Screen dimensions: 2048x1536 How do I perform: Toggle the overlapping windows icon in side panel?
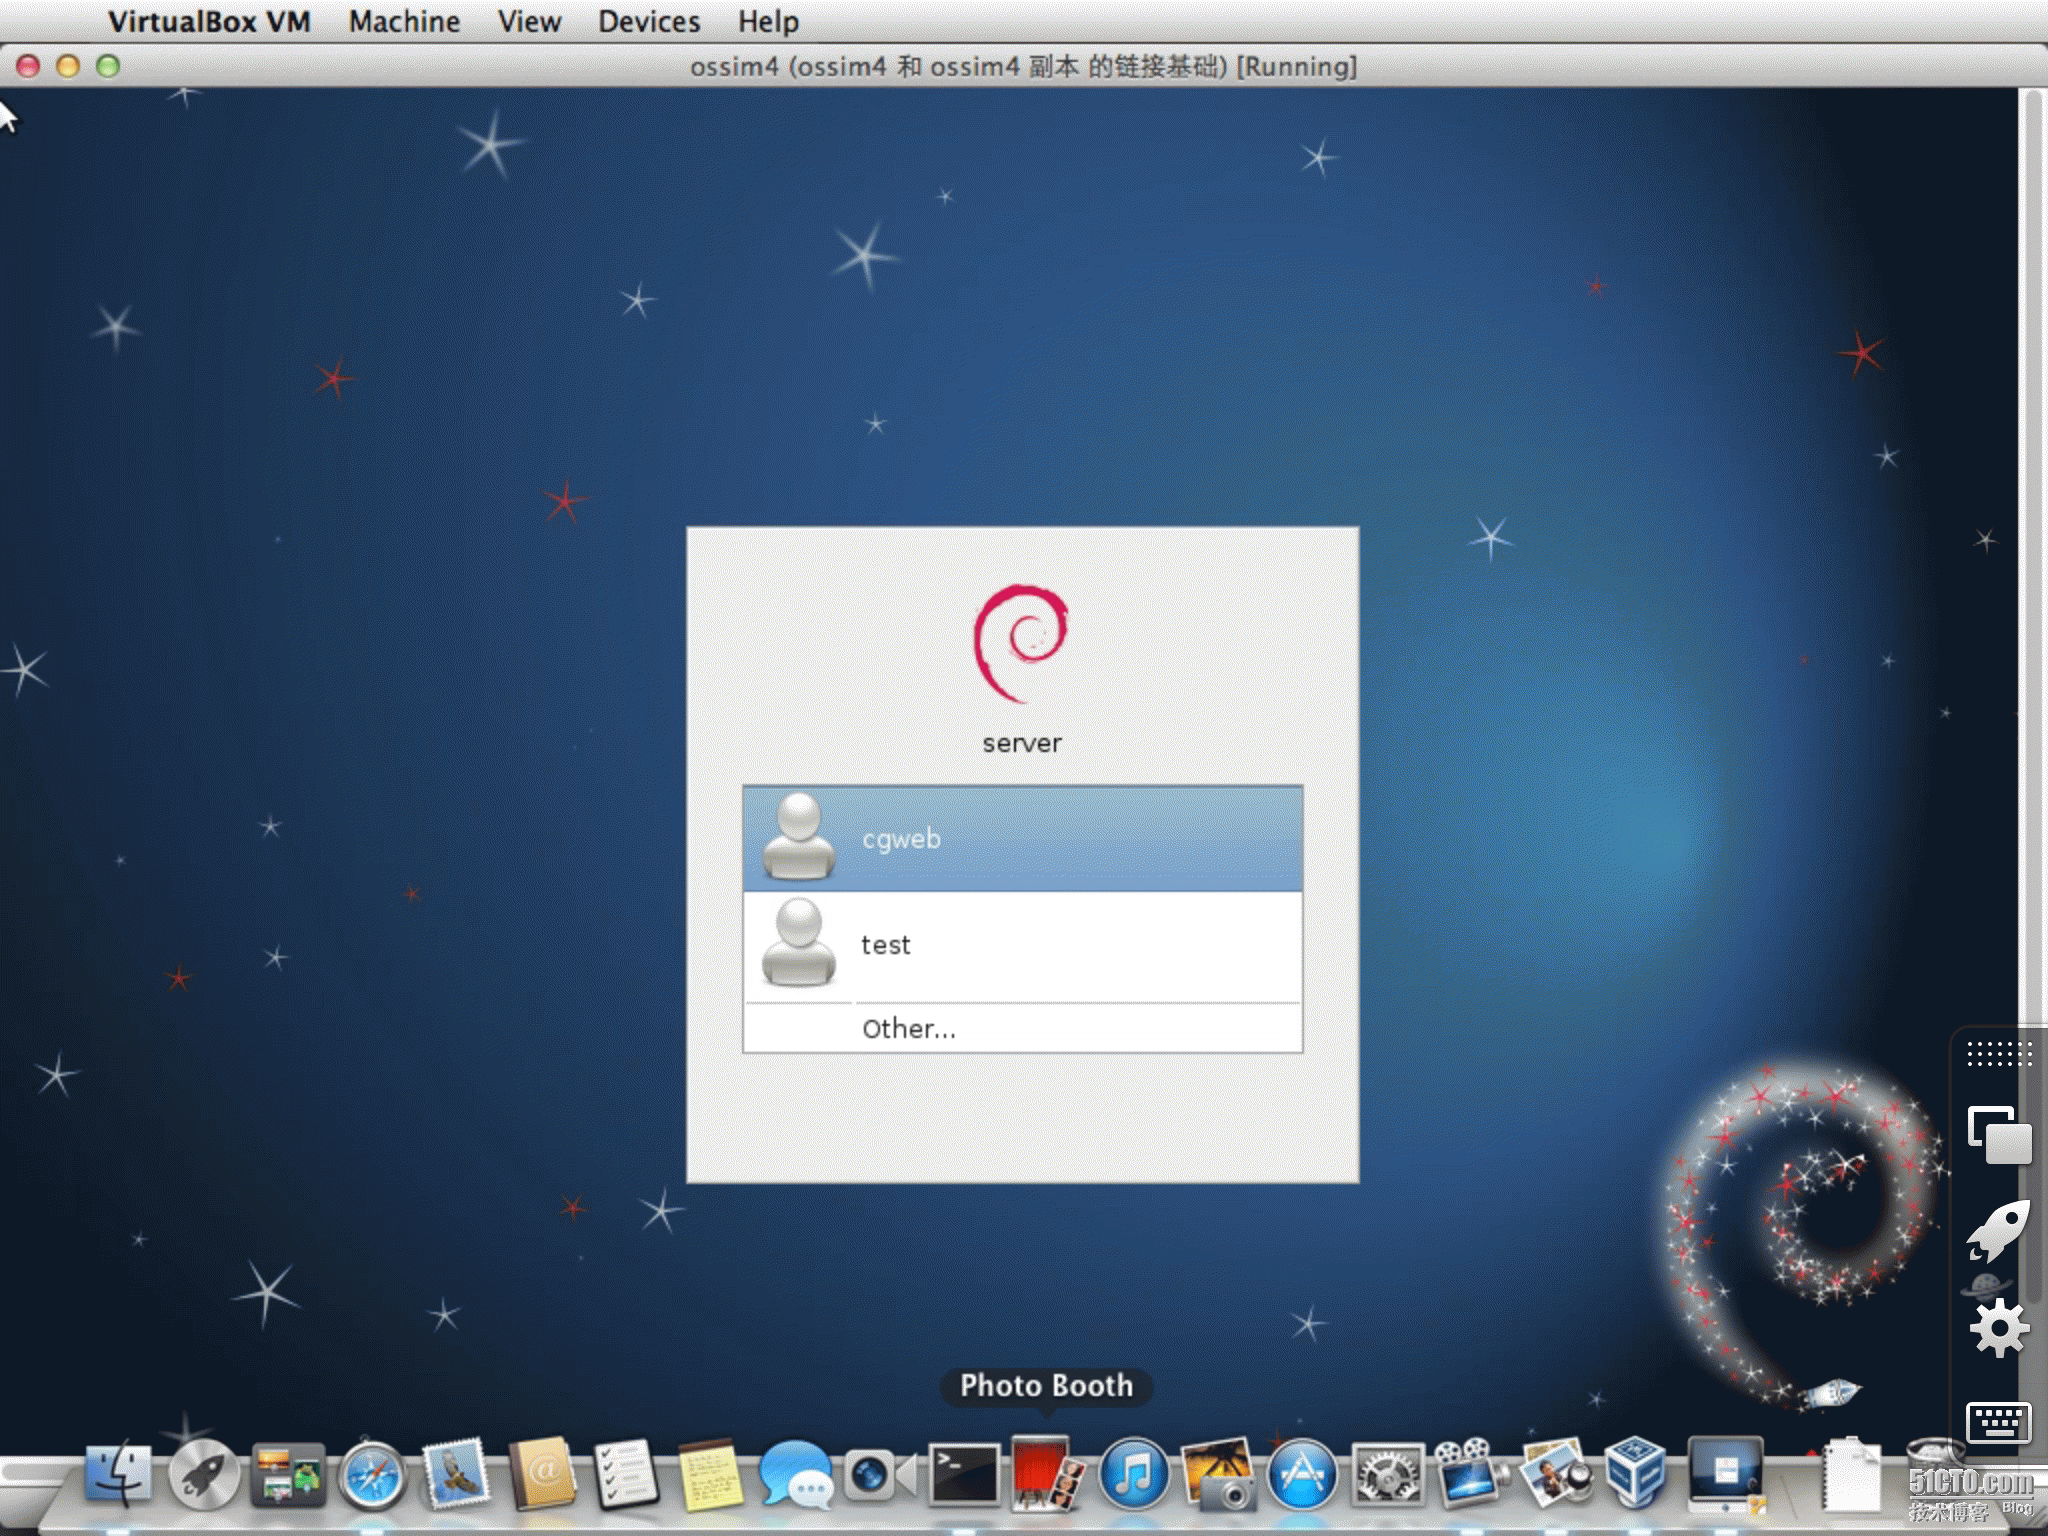(1998, 1135)
